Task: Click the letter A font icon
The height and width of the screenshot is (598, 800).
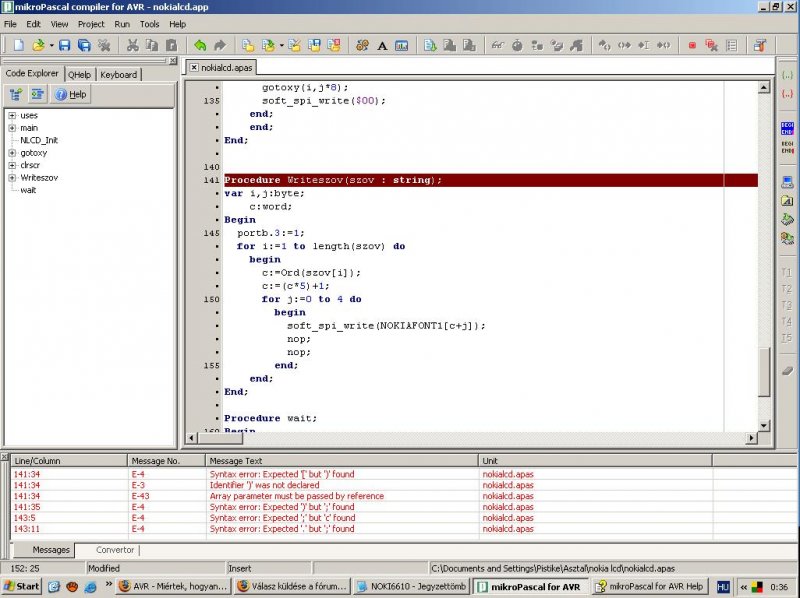Action: [382, 46]
